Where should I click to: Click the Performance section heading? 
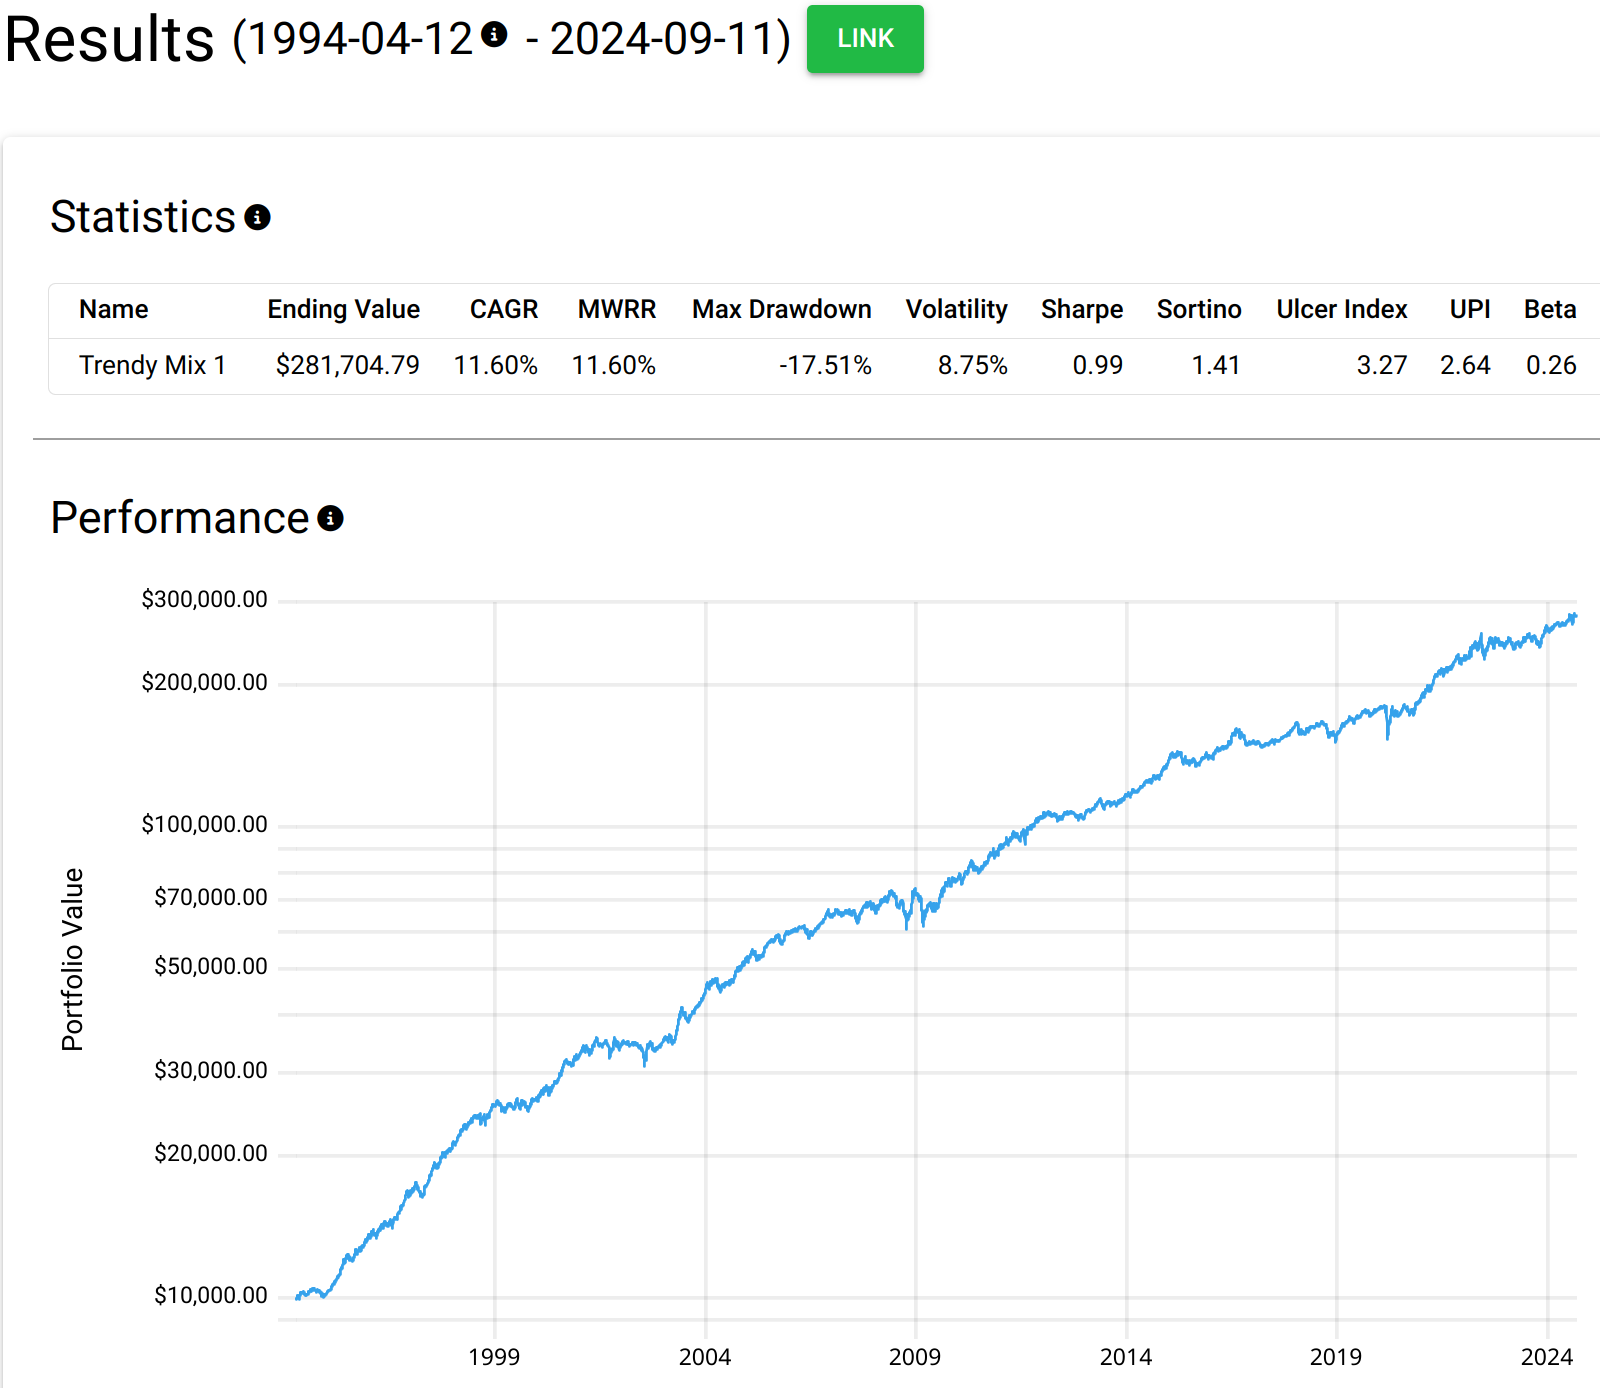(x=180, y=518)
